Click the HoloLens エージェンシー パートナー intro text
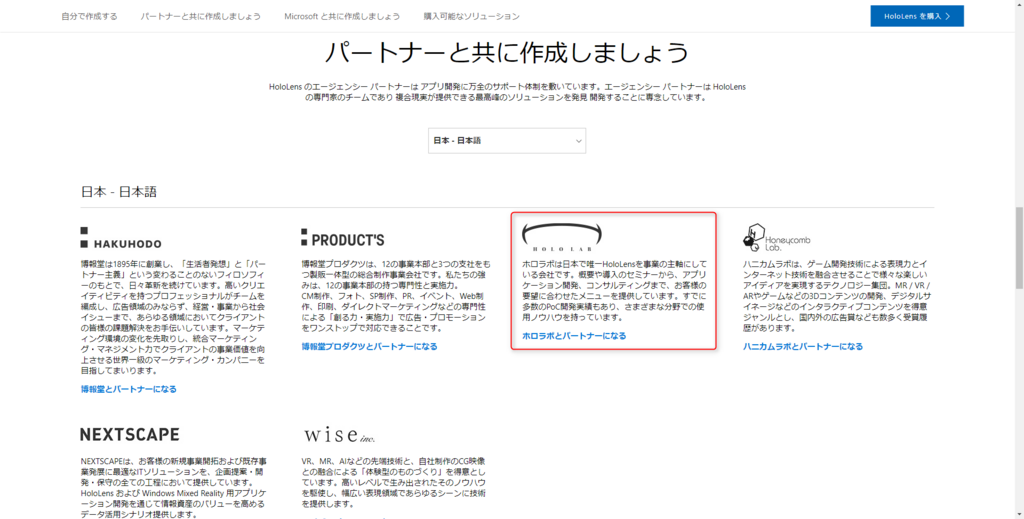Image resolution: width=1024 pixels, height=519 pixels. [507, 92]
